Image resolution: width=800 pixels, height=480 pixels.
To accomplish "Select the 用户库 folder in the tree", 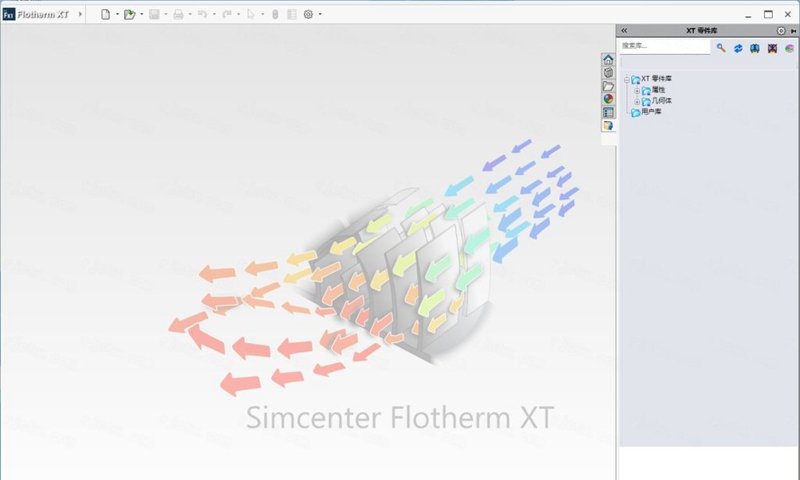I will tap(651, 112).
